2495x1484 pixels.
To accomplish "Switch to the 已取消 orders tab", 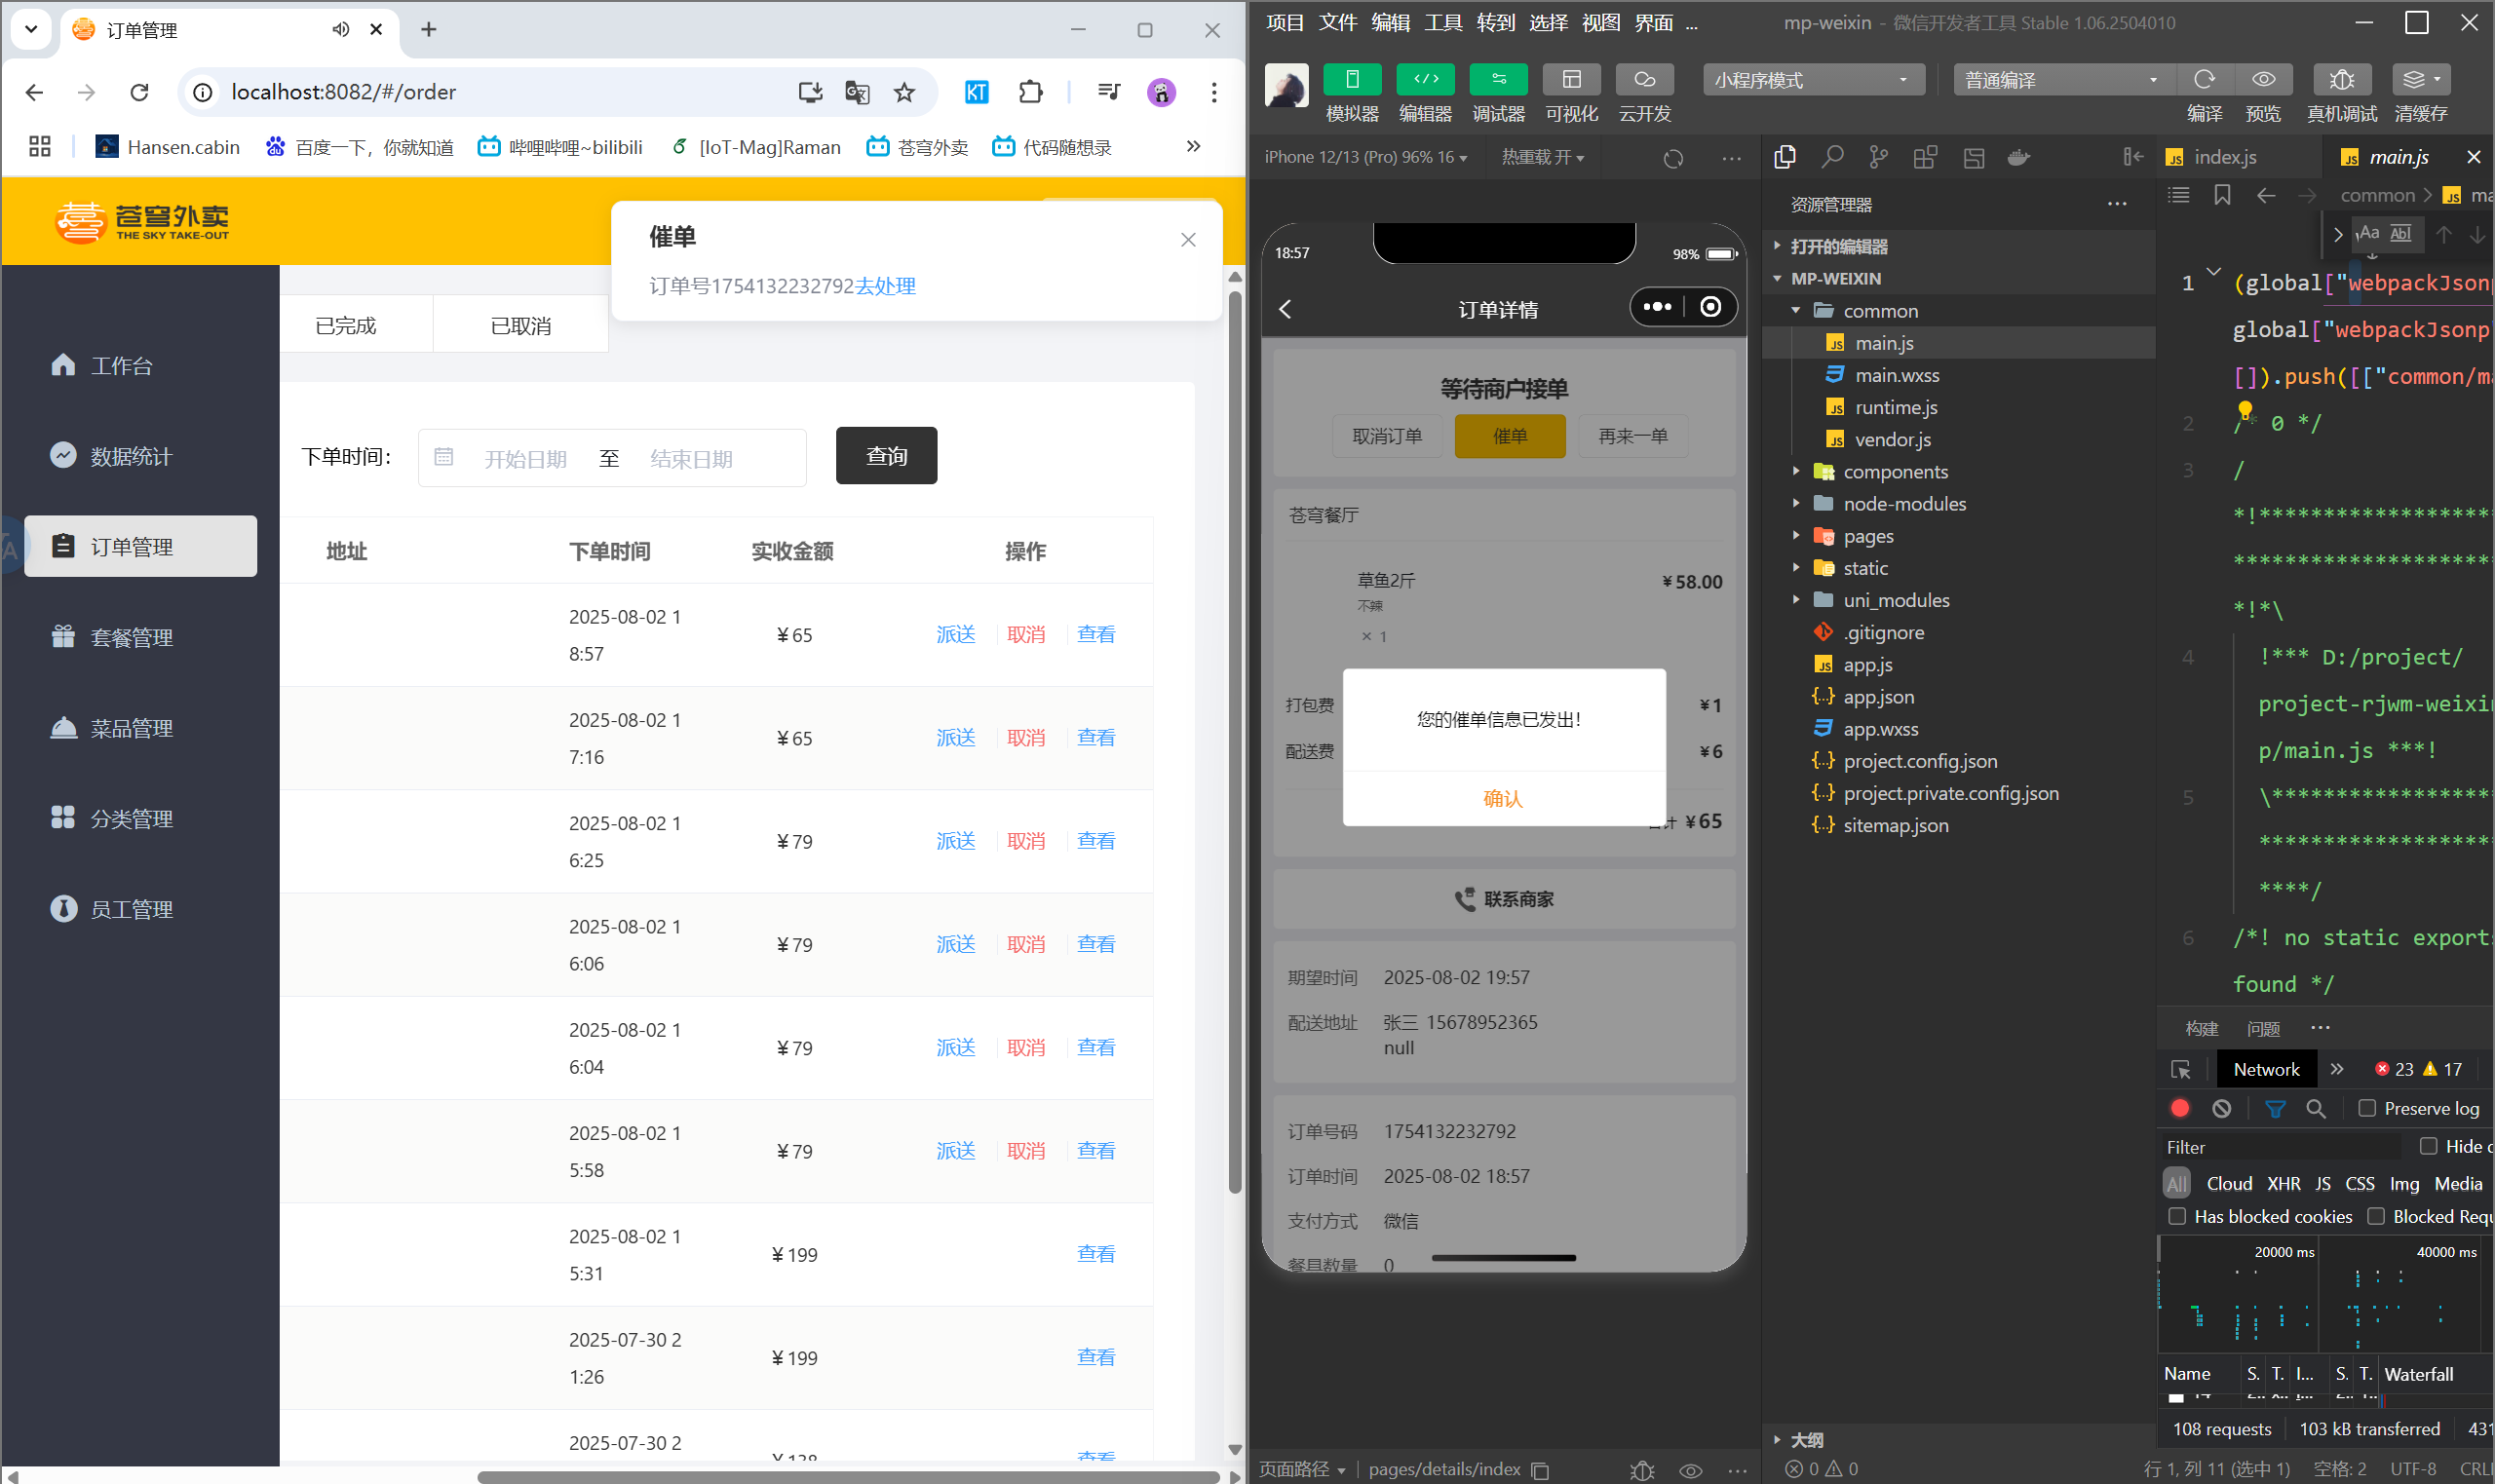I will [520, 326].
